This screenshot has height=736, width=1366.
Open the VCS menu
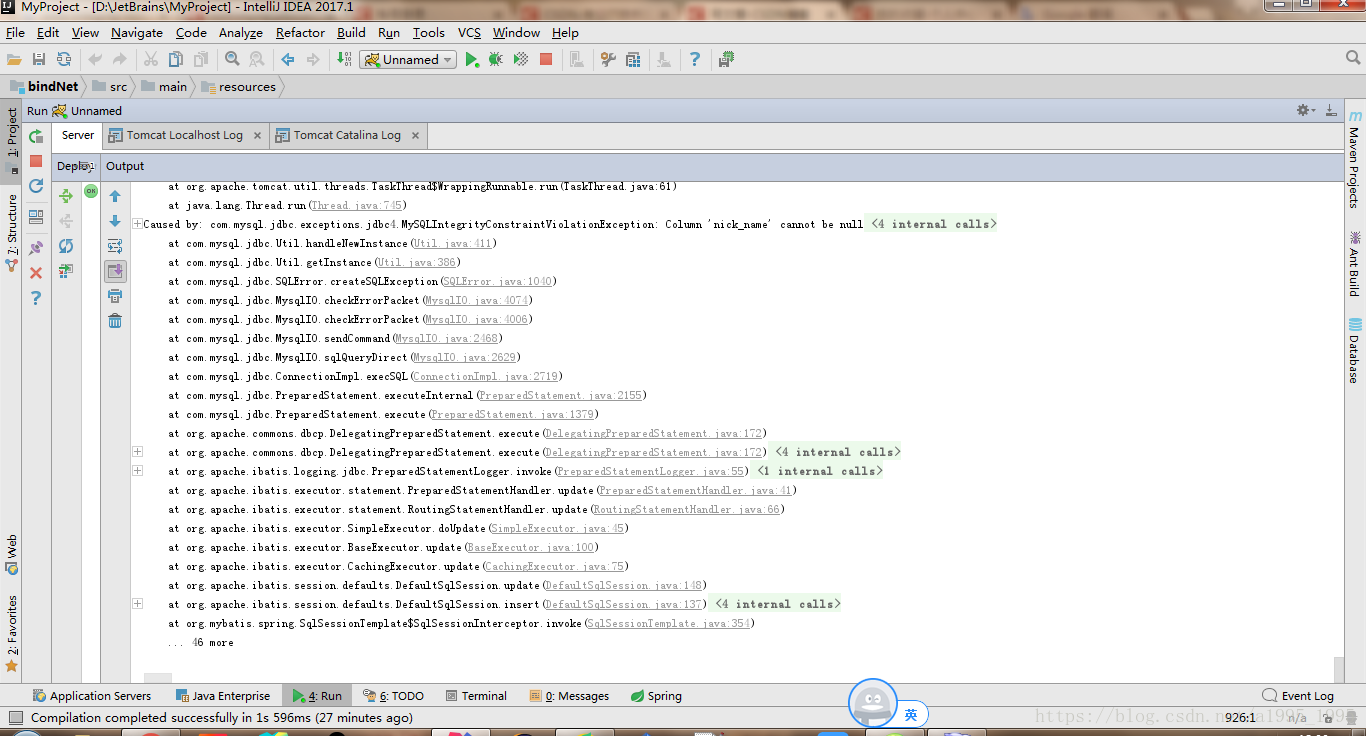[x=469, y=32]
